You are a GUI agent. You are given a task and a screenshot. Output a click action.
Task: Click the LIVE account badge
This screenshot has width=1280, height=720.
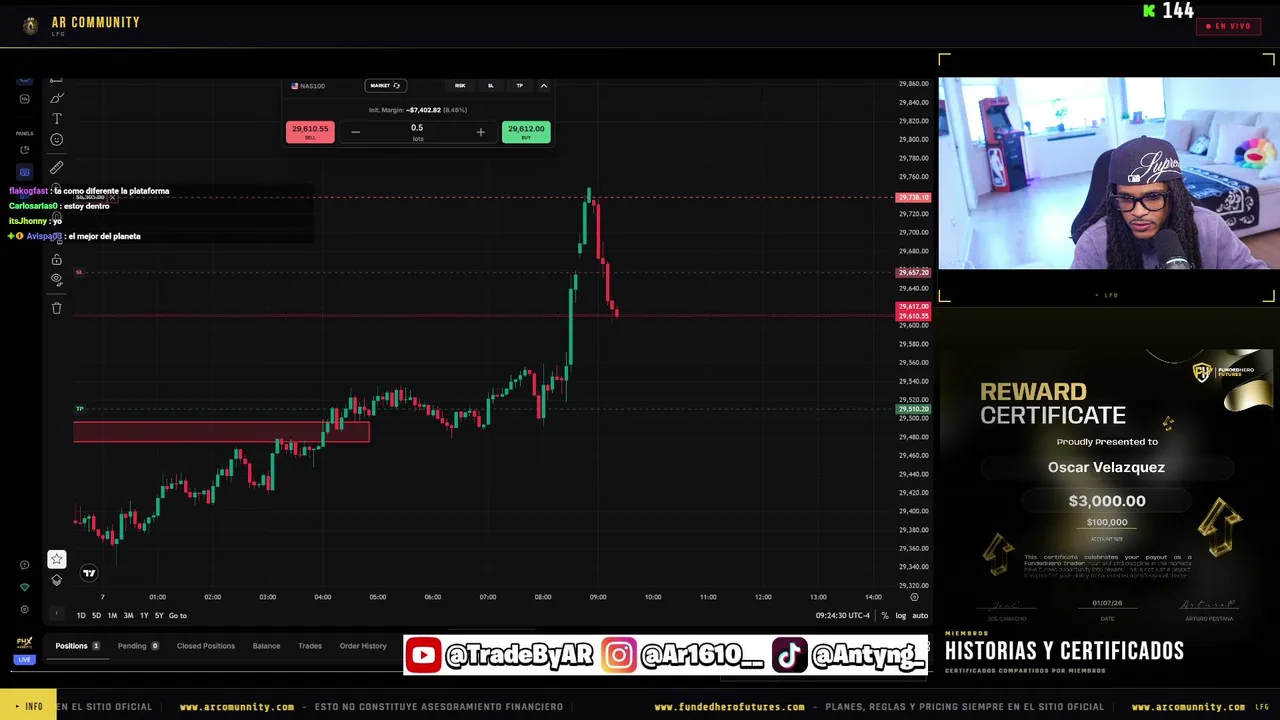(25, 660)
